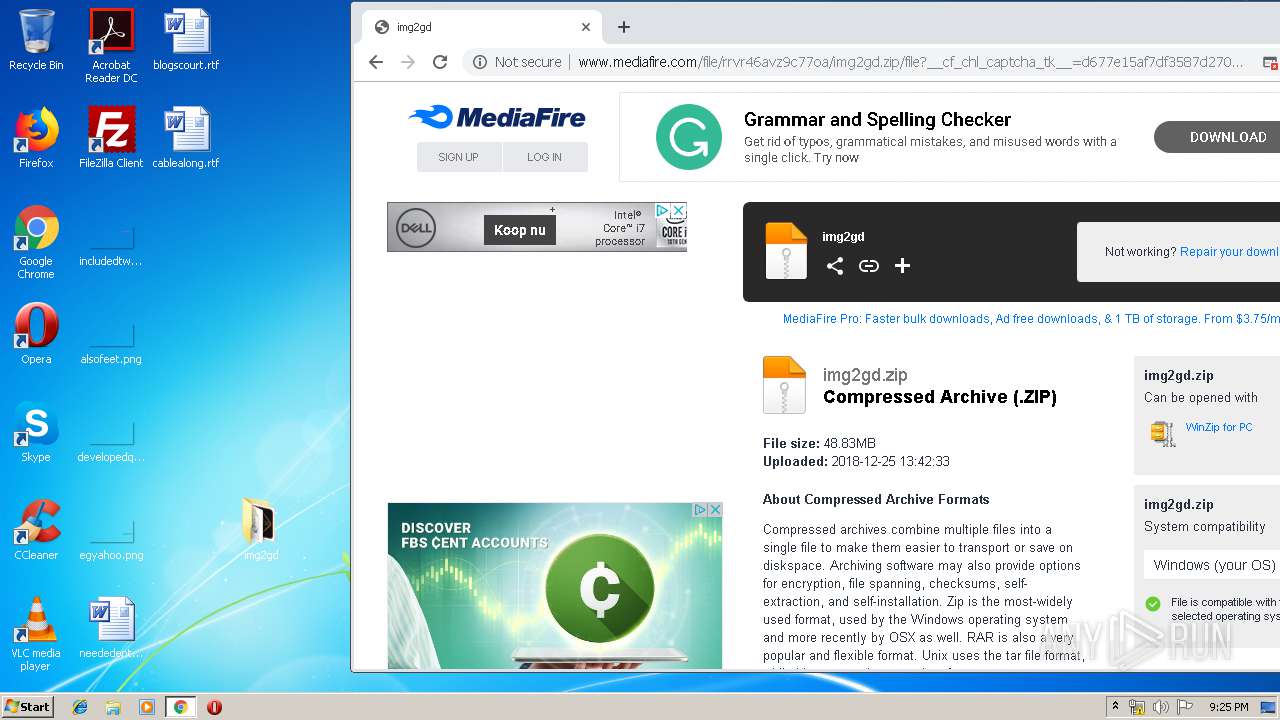The width and height of the screenshot is (1280, 720).
Task: Open the Recycle Bin desktop icon
Action: coord(36,40)
